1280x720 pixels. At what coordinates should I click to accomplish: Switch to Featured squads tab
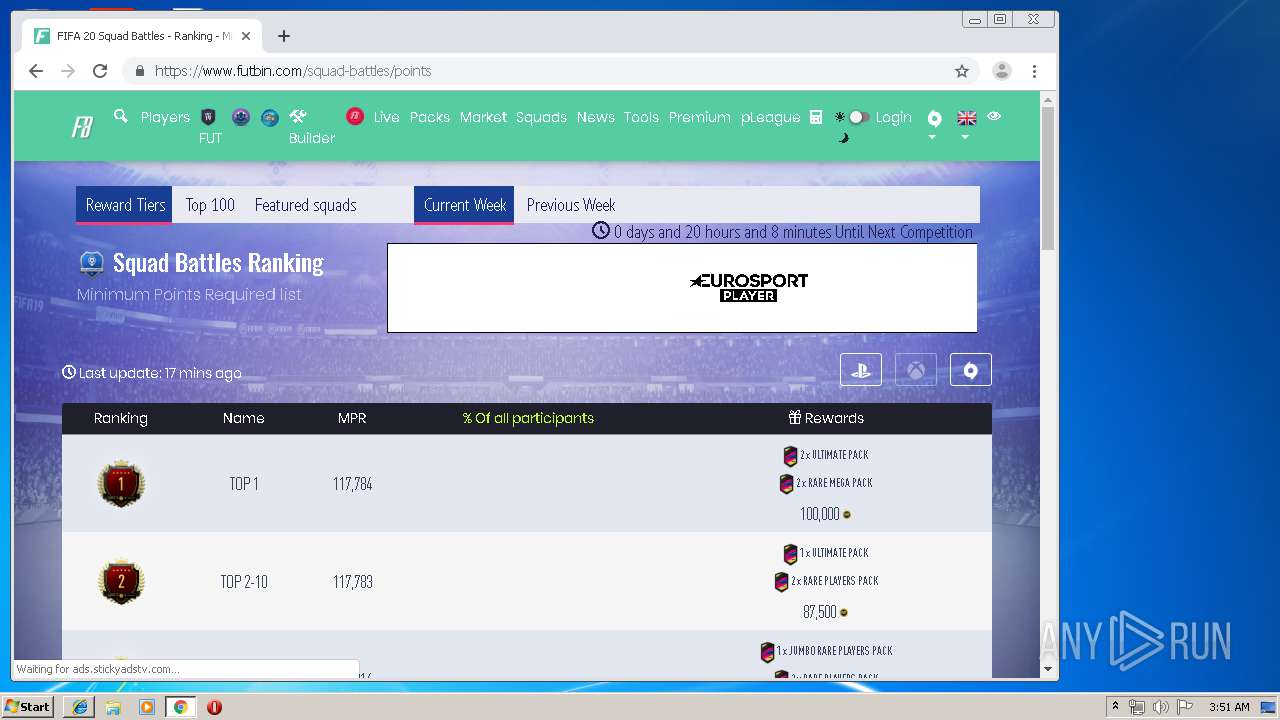(x=305, y=205)
